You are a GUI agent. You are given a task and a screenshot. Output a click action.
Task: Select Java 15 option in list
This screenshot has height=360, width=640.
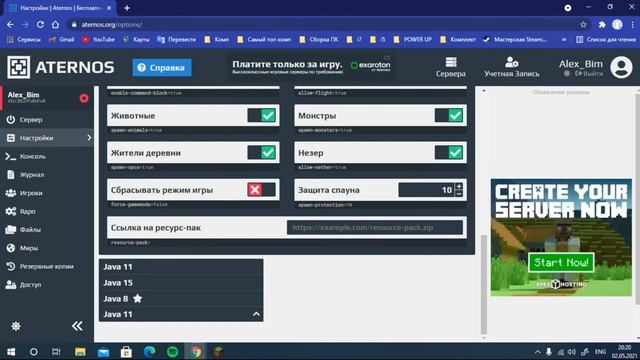tap(181, 282)
